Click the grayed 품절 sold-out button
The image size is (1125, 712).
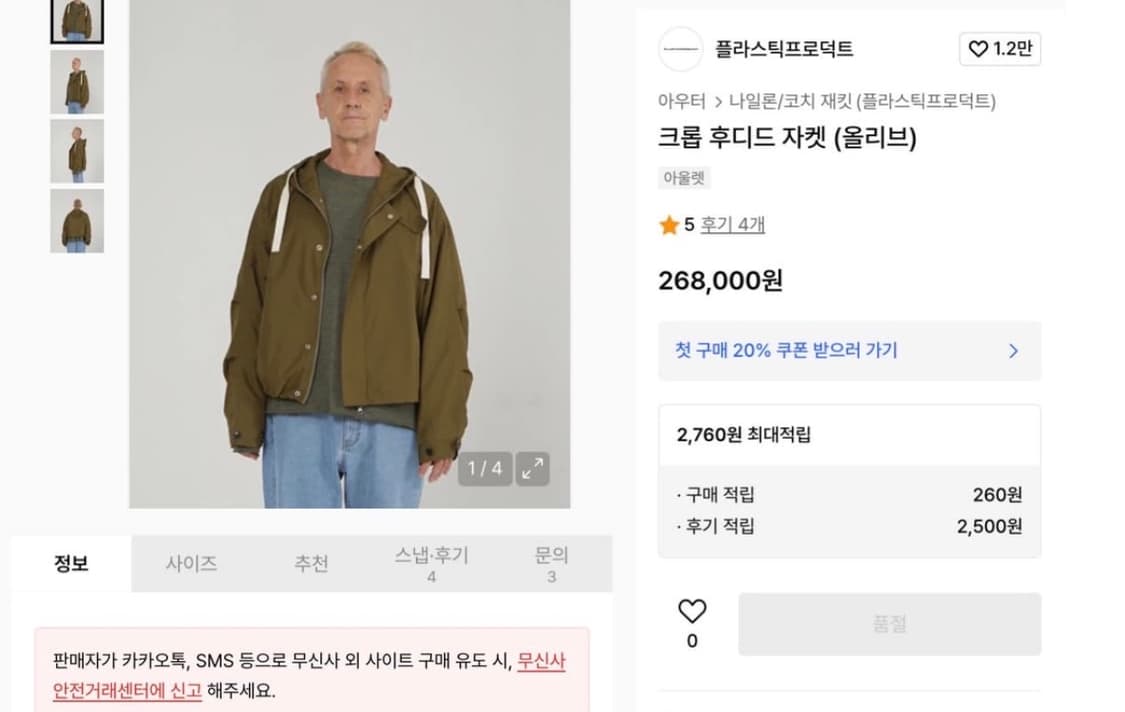coord(888,625)
